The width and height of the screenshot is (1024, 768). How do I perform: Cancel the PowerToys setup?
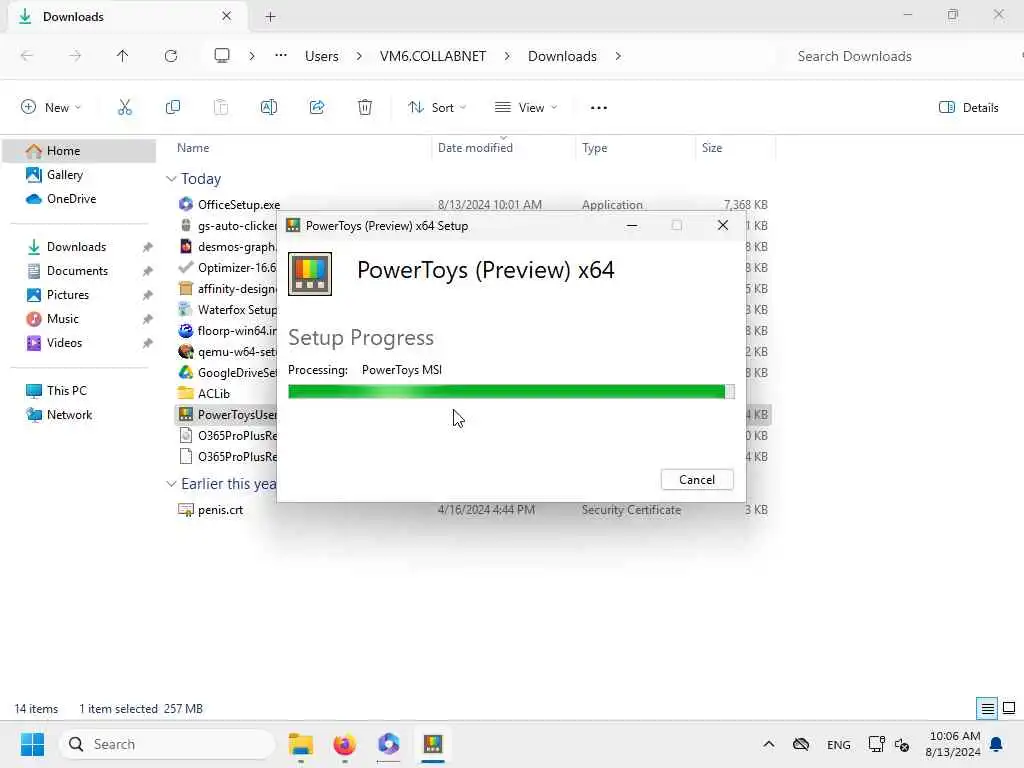[697, 480]
